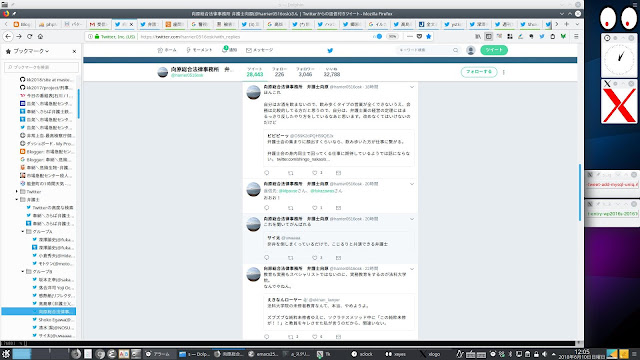Expand the Twitter bookmark folder
The image size is (640, 360).
(x=17, y=191)
